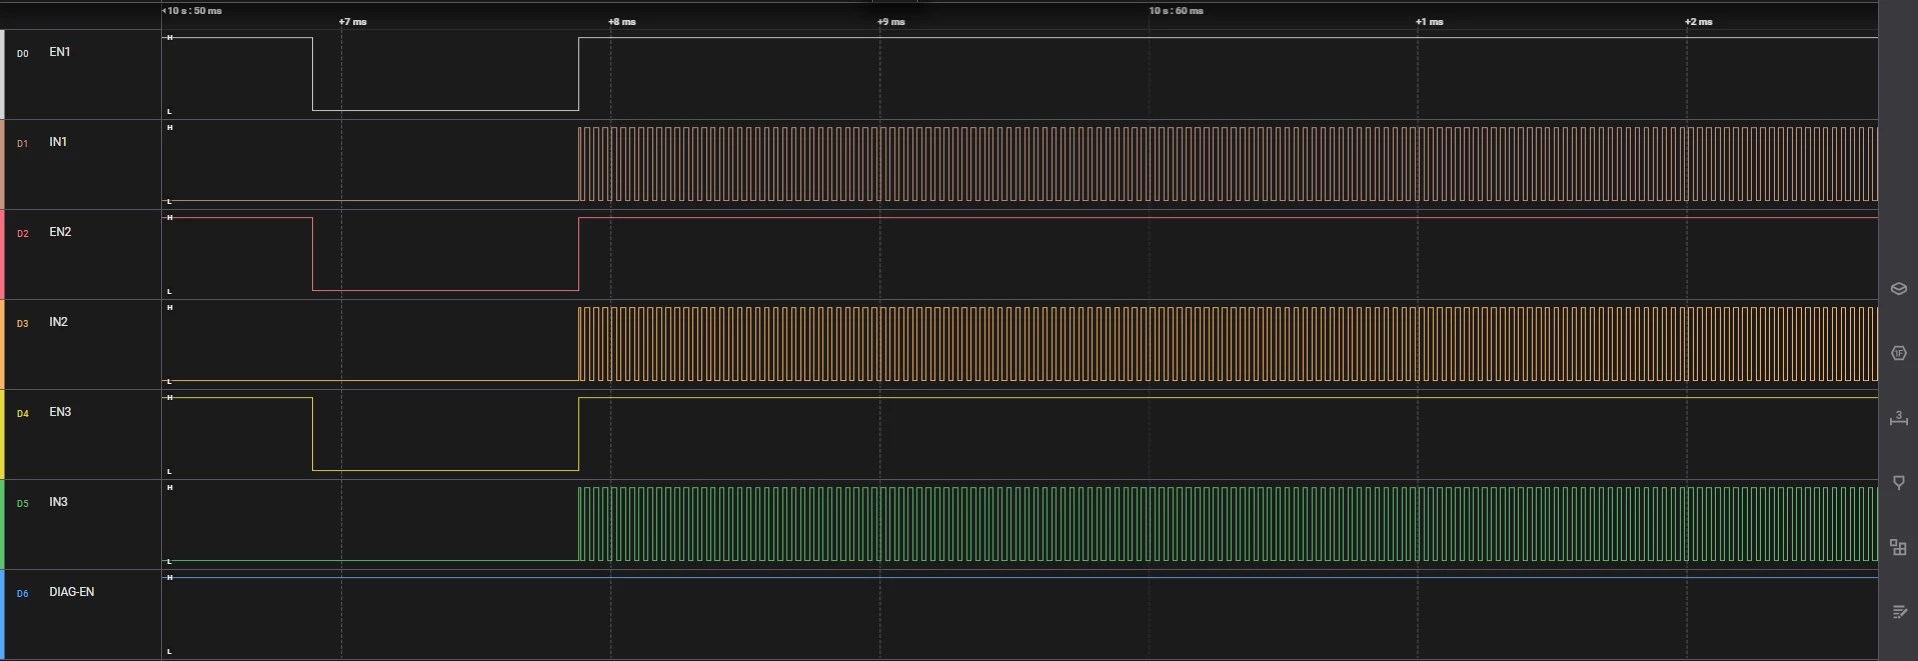Click the D5 channel number

point(23,504)
